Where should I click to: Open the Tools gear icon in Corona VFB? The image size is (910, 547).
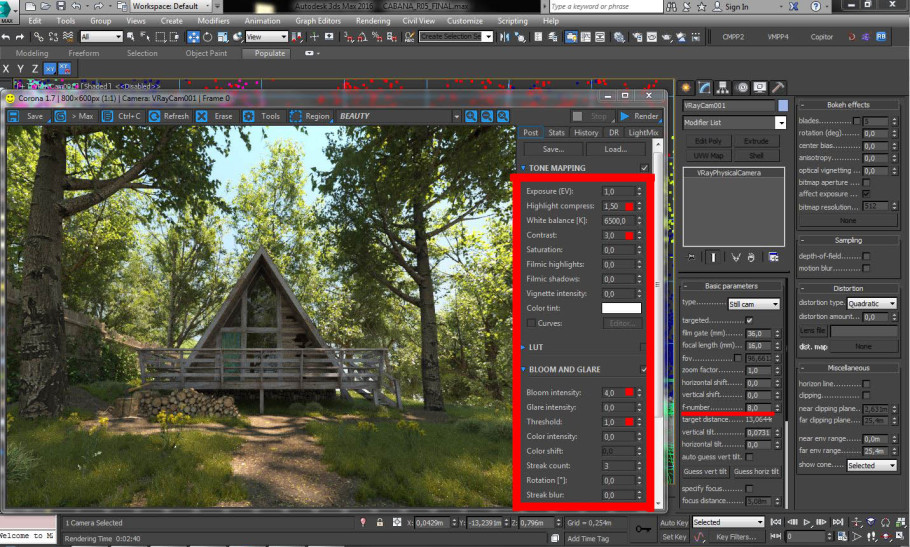point(248,116)
